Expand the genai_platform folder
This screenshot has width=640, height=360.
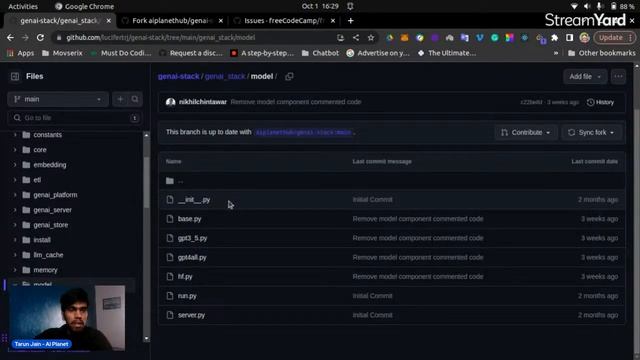tap(16, 195)
